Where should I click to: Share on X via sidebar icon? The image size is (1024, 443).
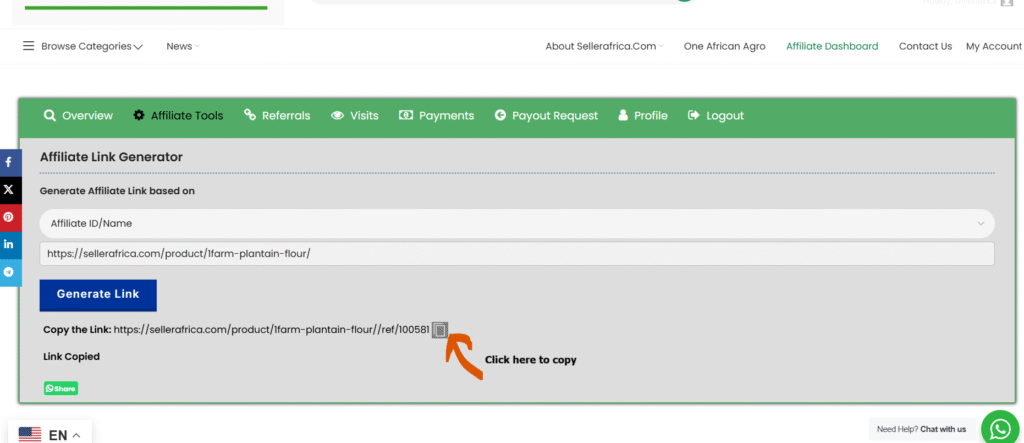pos(9,189)
